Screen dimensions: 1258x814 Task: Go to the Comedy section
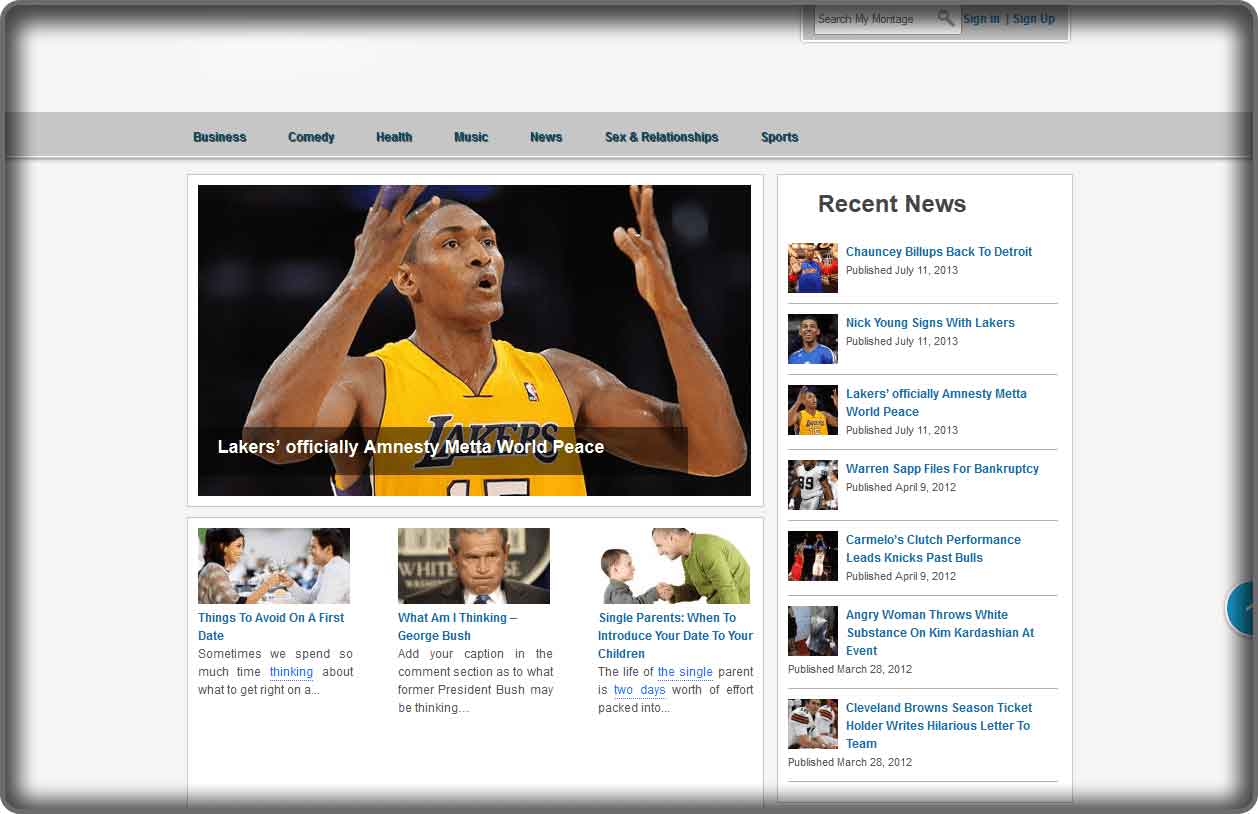point(311,137)
